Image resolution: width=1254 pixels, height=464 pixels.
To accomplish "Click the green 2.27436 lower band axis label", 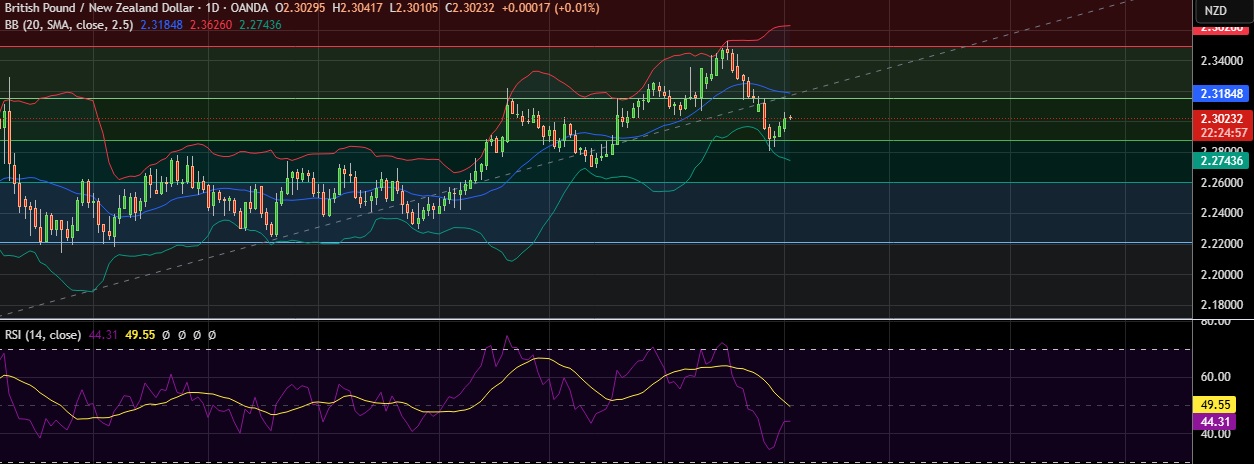I will [1223, 160].
